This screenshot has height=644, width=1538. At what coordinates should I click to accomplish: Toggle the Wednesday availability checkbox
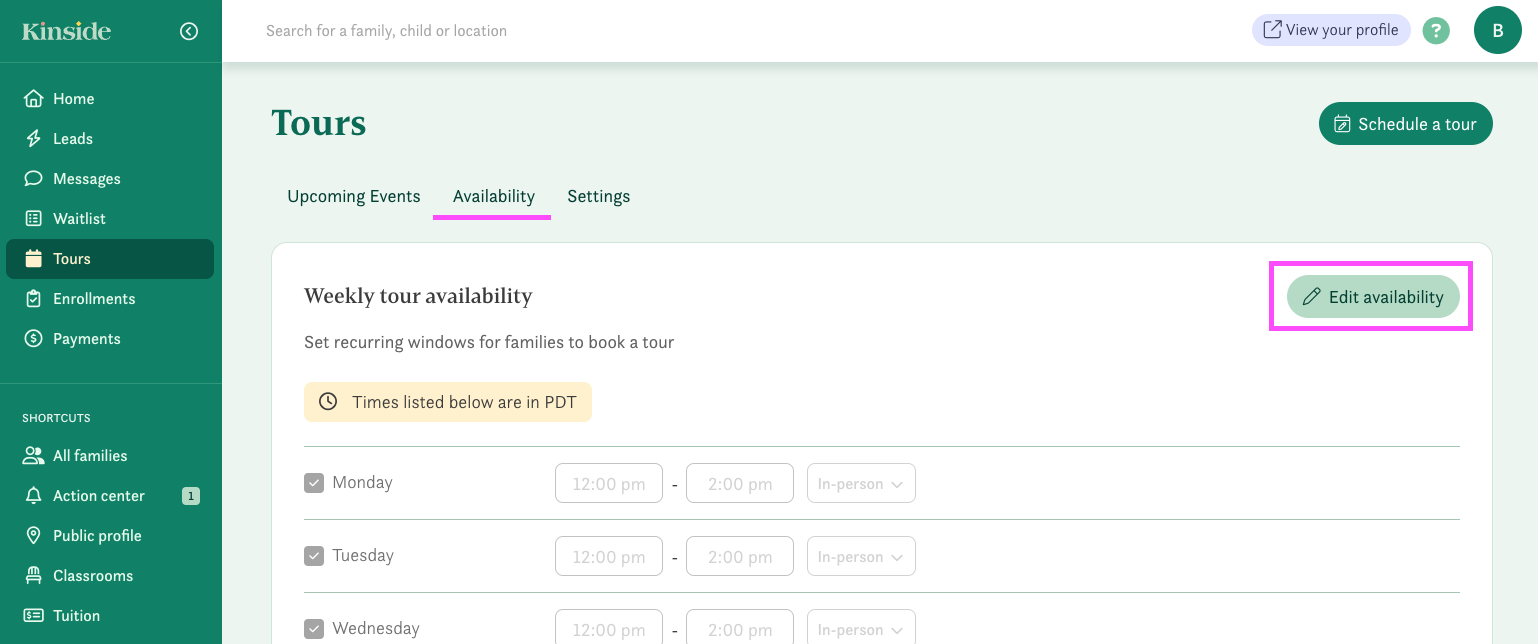click(x=314, y=629)
